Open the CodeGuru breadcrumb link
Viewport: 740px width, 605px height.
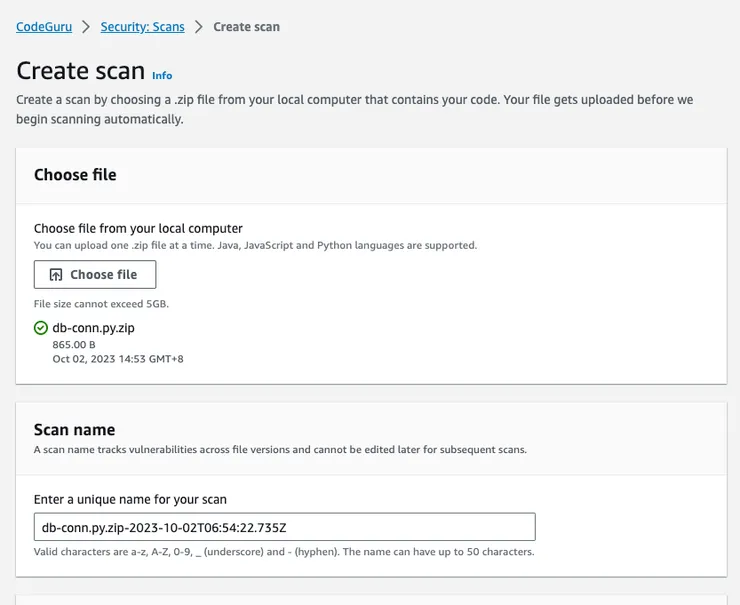pos(44,27)
